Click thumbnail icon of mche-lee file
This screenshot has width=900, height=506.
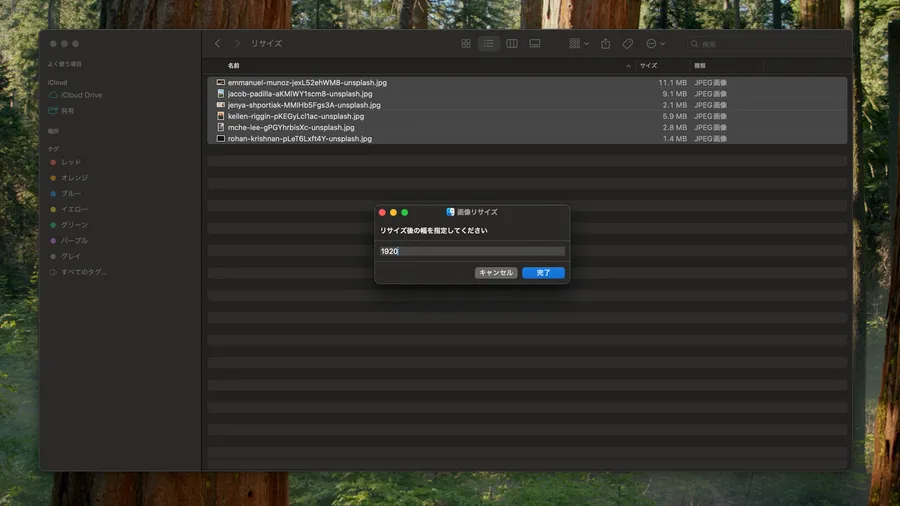pos(220,127)
